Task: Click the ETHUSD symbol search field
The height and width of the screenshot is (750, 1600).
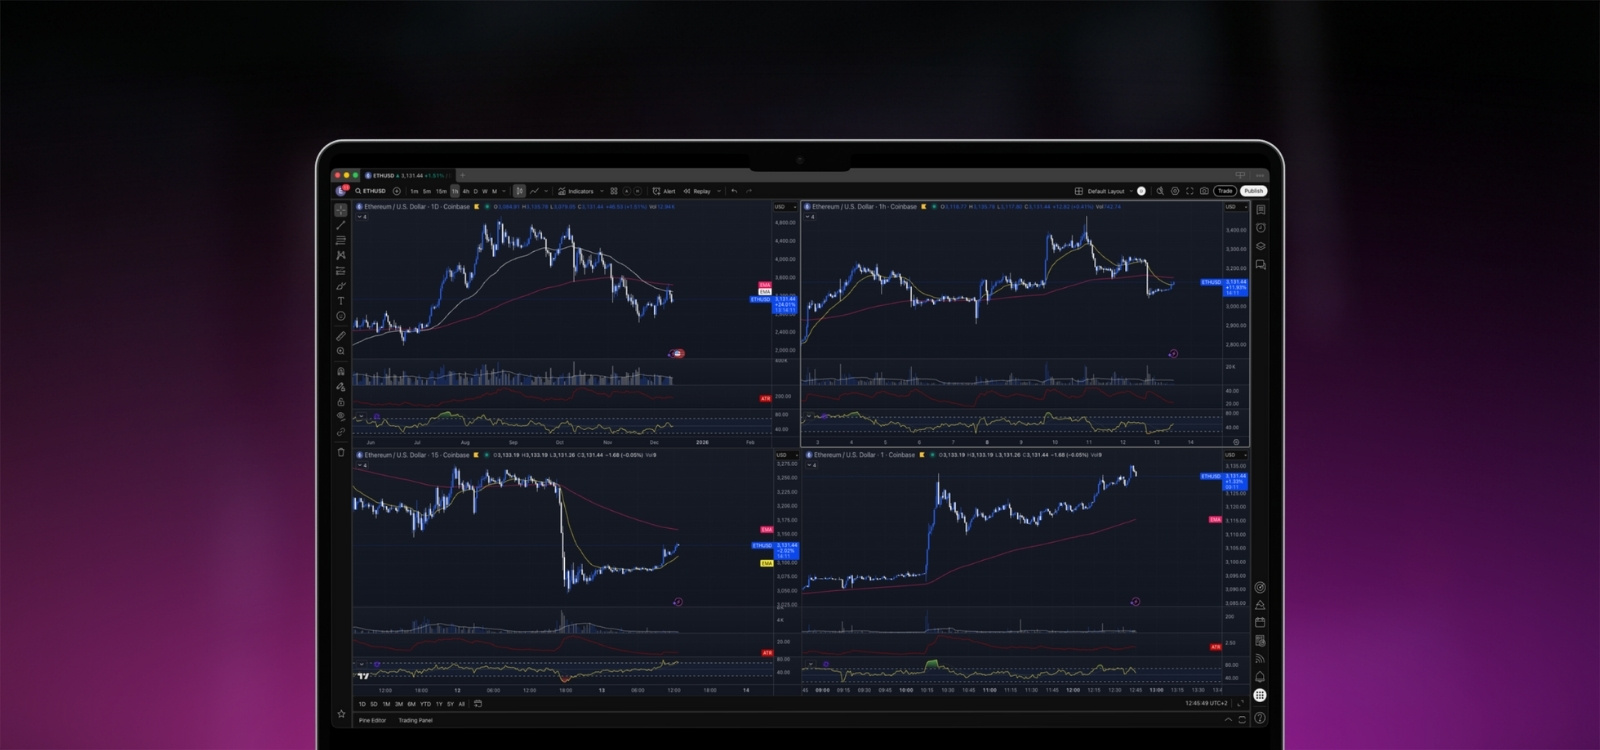Action: 371,191
